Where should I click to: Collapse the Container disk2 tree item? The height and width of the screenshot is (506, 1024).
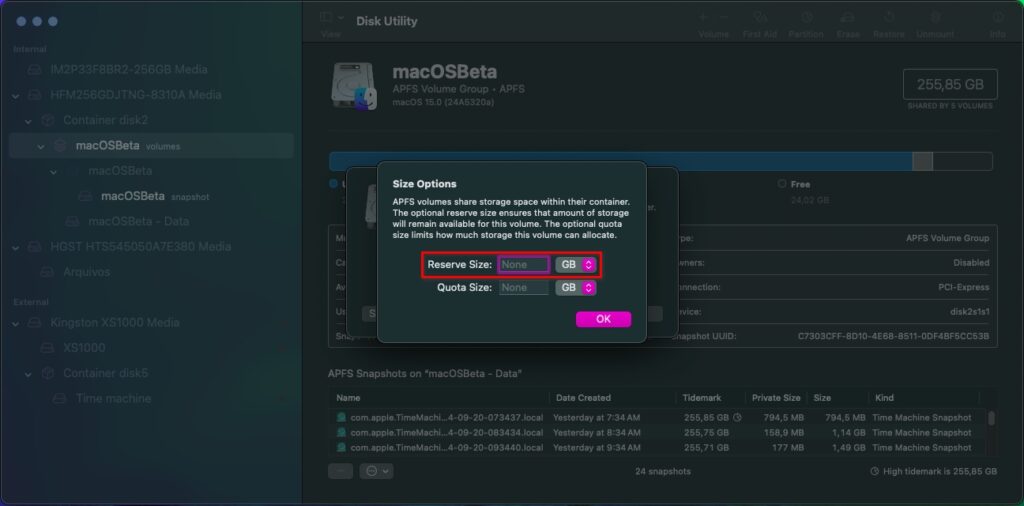28,121
